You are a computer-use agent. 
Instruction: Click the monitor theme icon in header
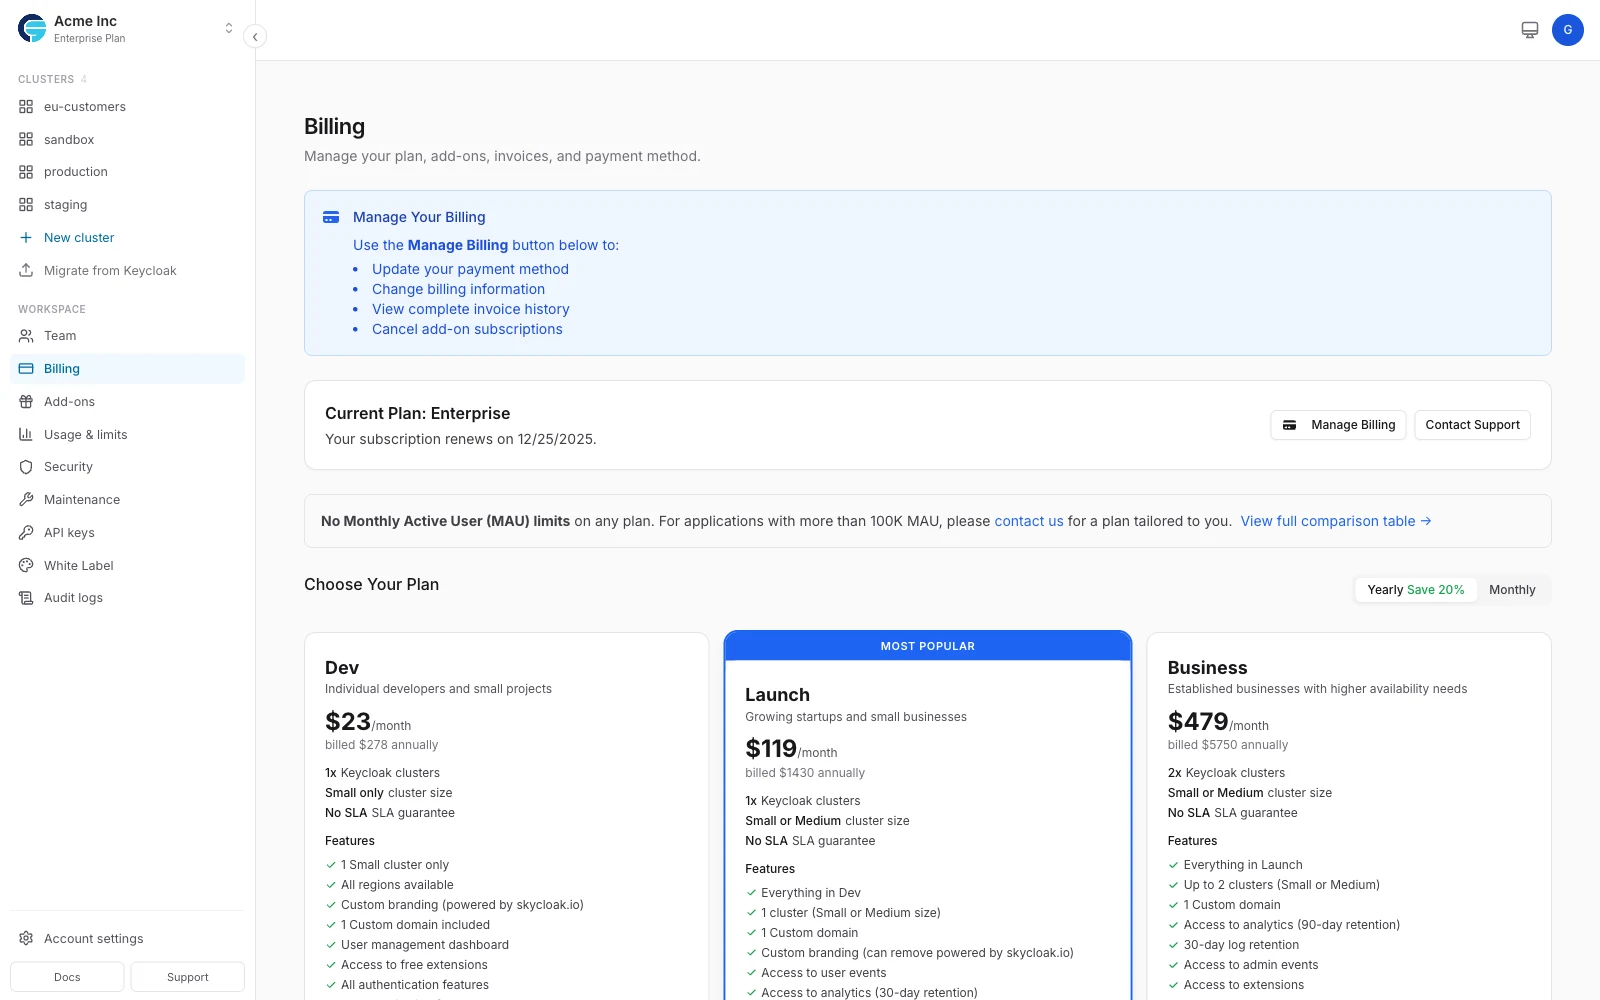pos(1530,30)
